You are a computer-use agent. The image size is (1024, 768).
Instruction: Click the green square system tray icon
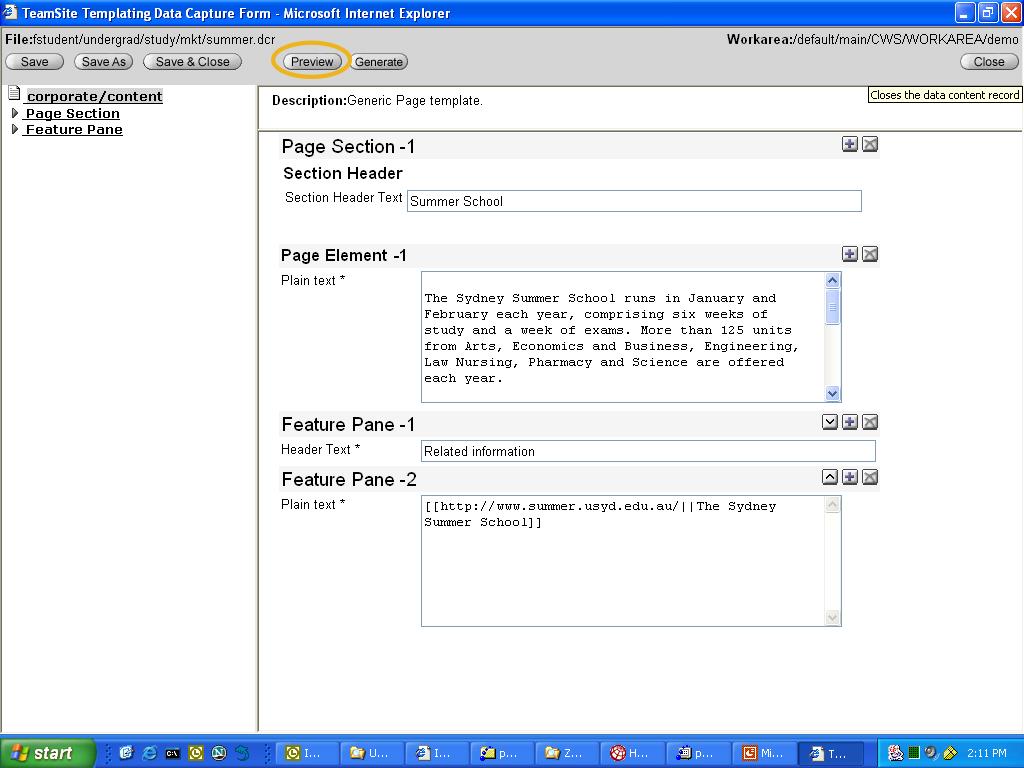pyautogui.click(x=914, y=753)
